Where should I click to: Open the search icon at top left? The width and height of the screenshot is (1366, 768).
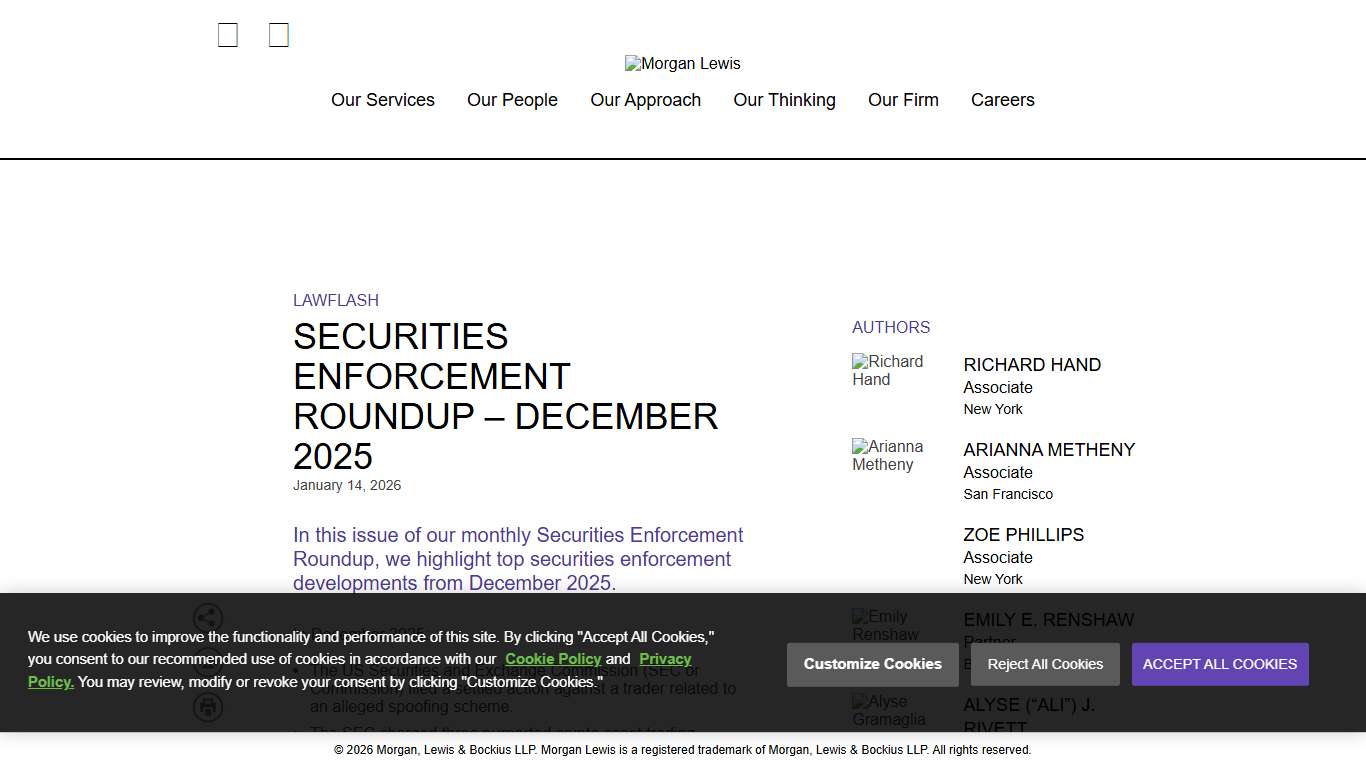tap(227, 34)
